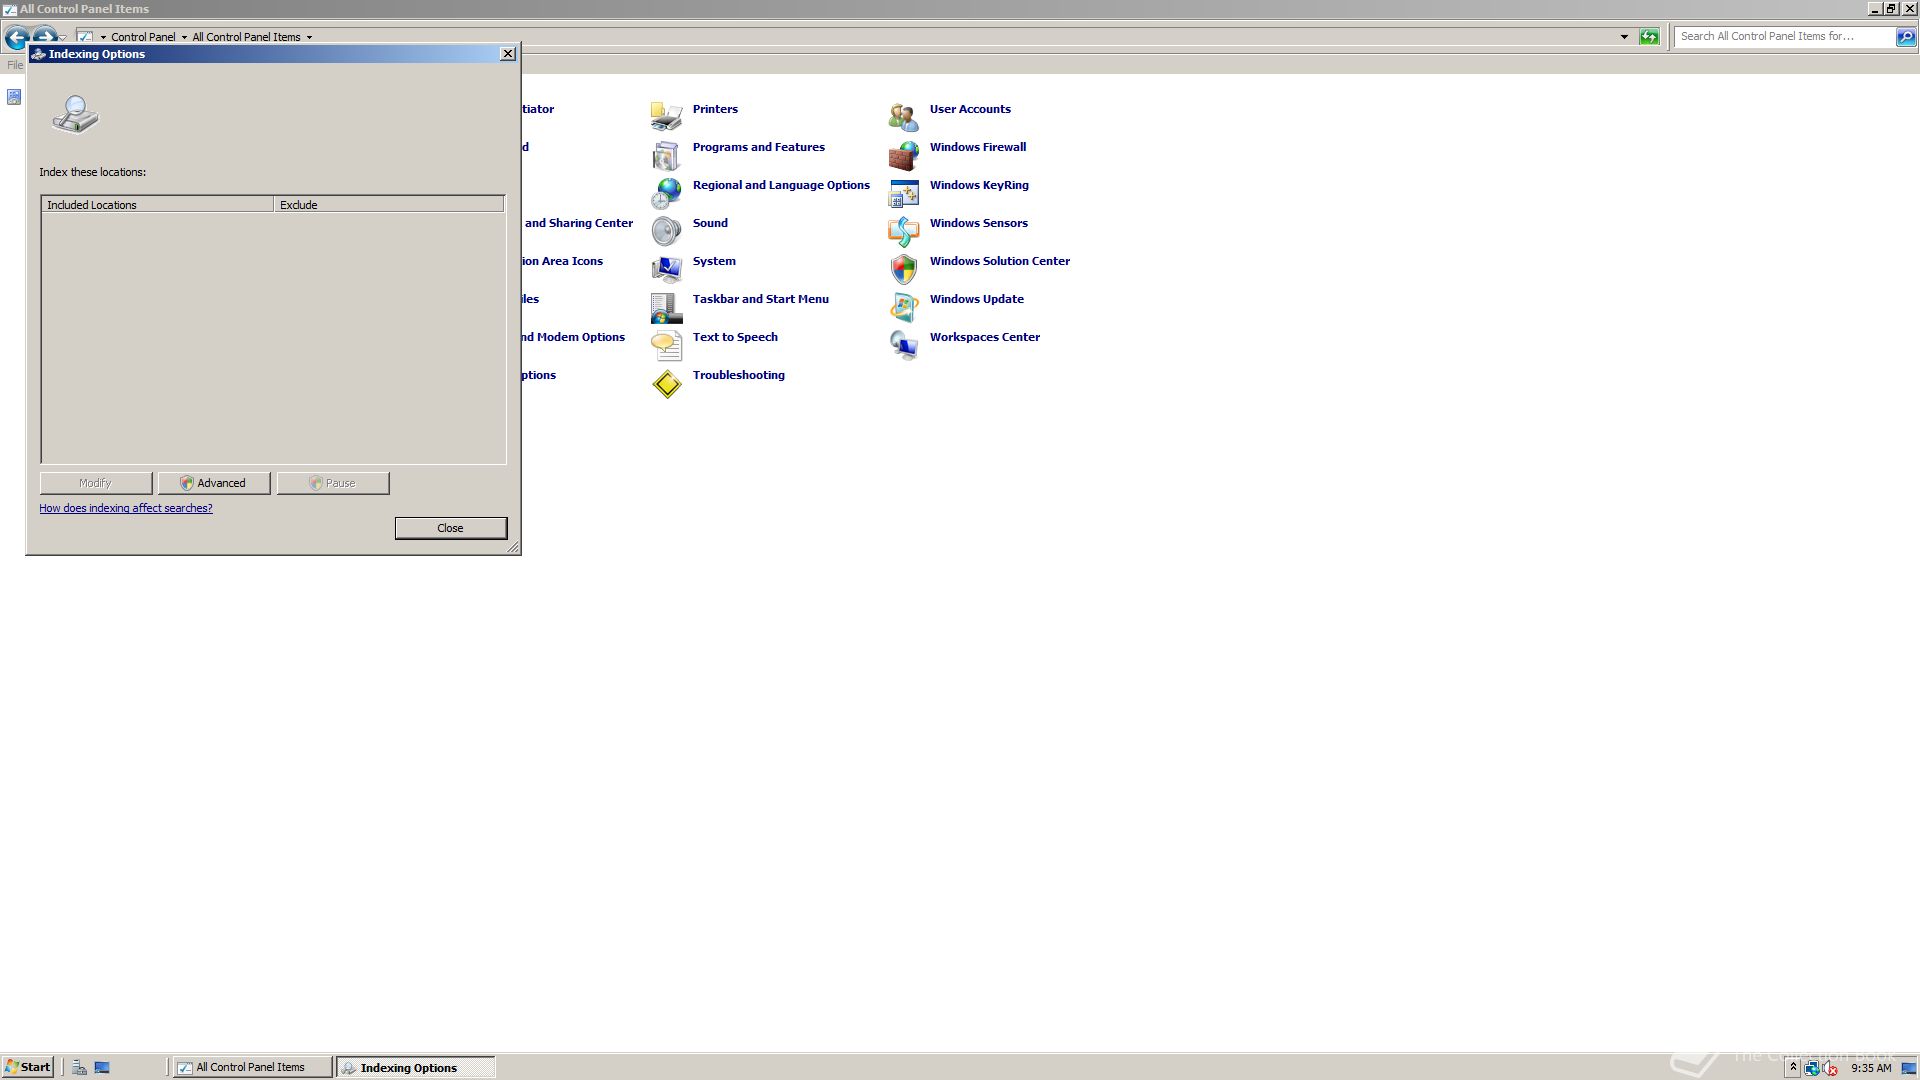Open the Windows Firewall brick wall icon
1920x1080 pixels.
(903, 154)
